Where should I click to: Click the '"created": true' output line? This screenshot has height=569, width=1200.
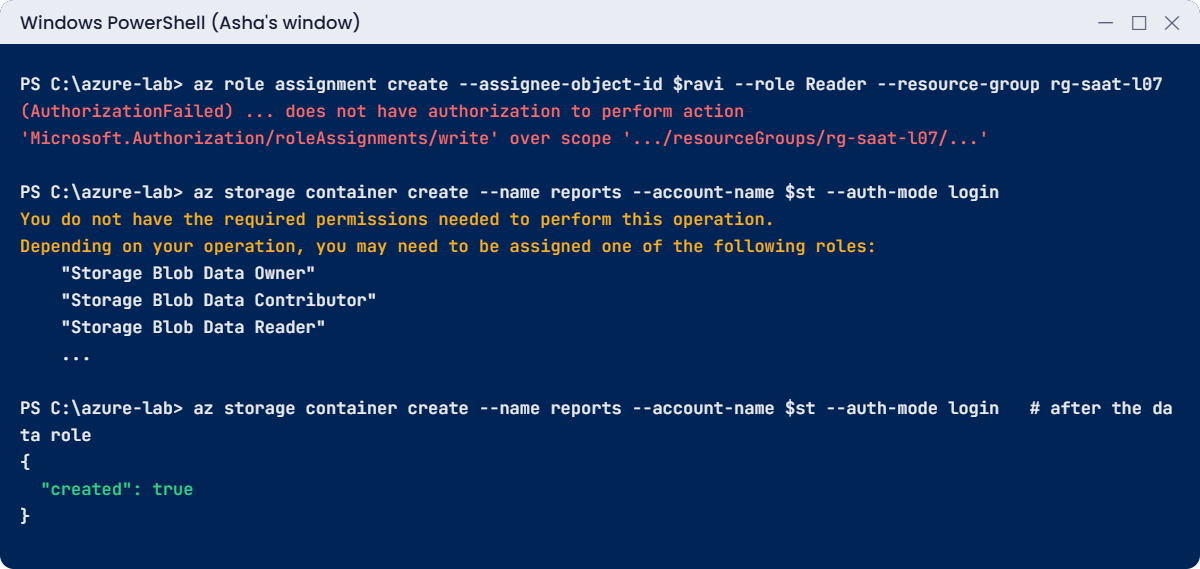point(117,489)
